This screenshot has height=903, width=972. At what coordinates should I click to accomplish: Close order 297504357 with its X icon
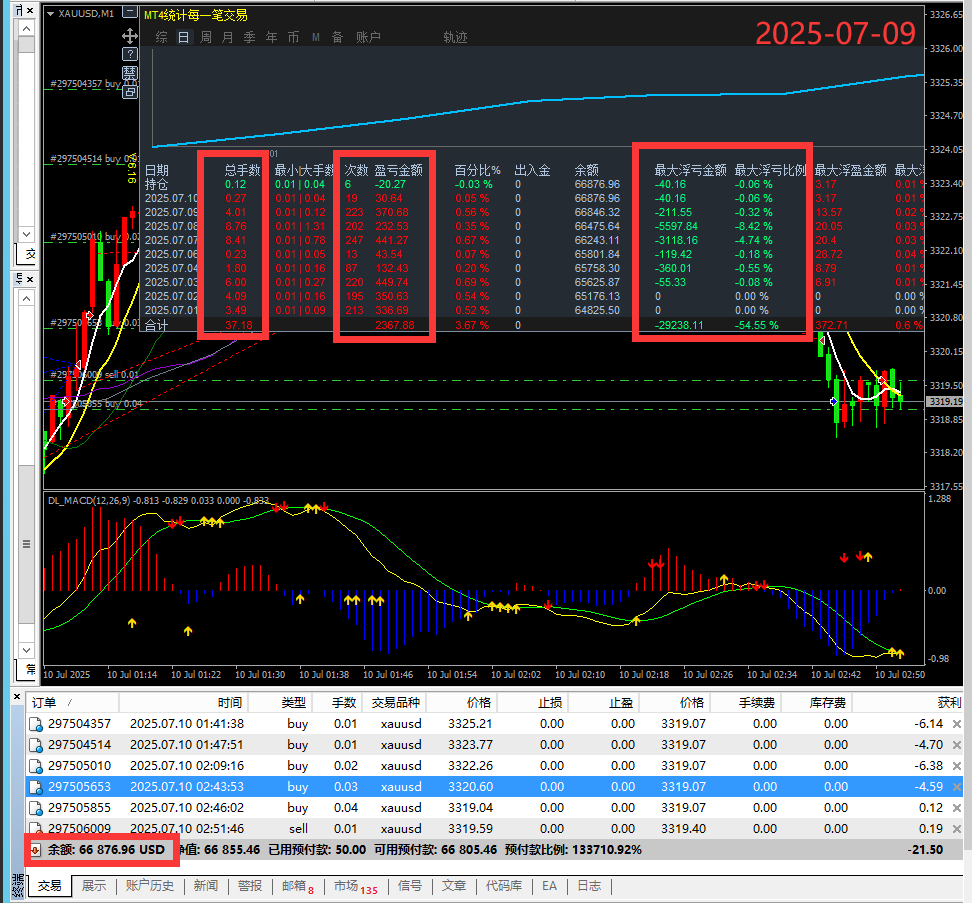pos(957,724)
